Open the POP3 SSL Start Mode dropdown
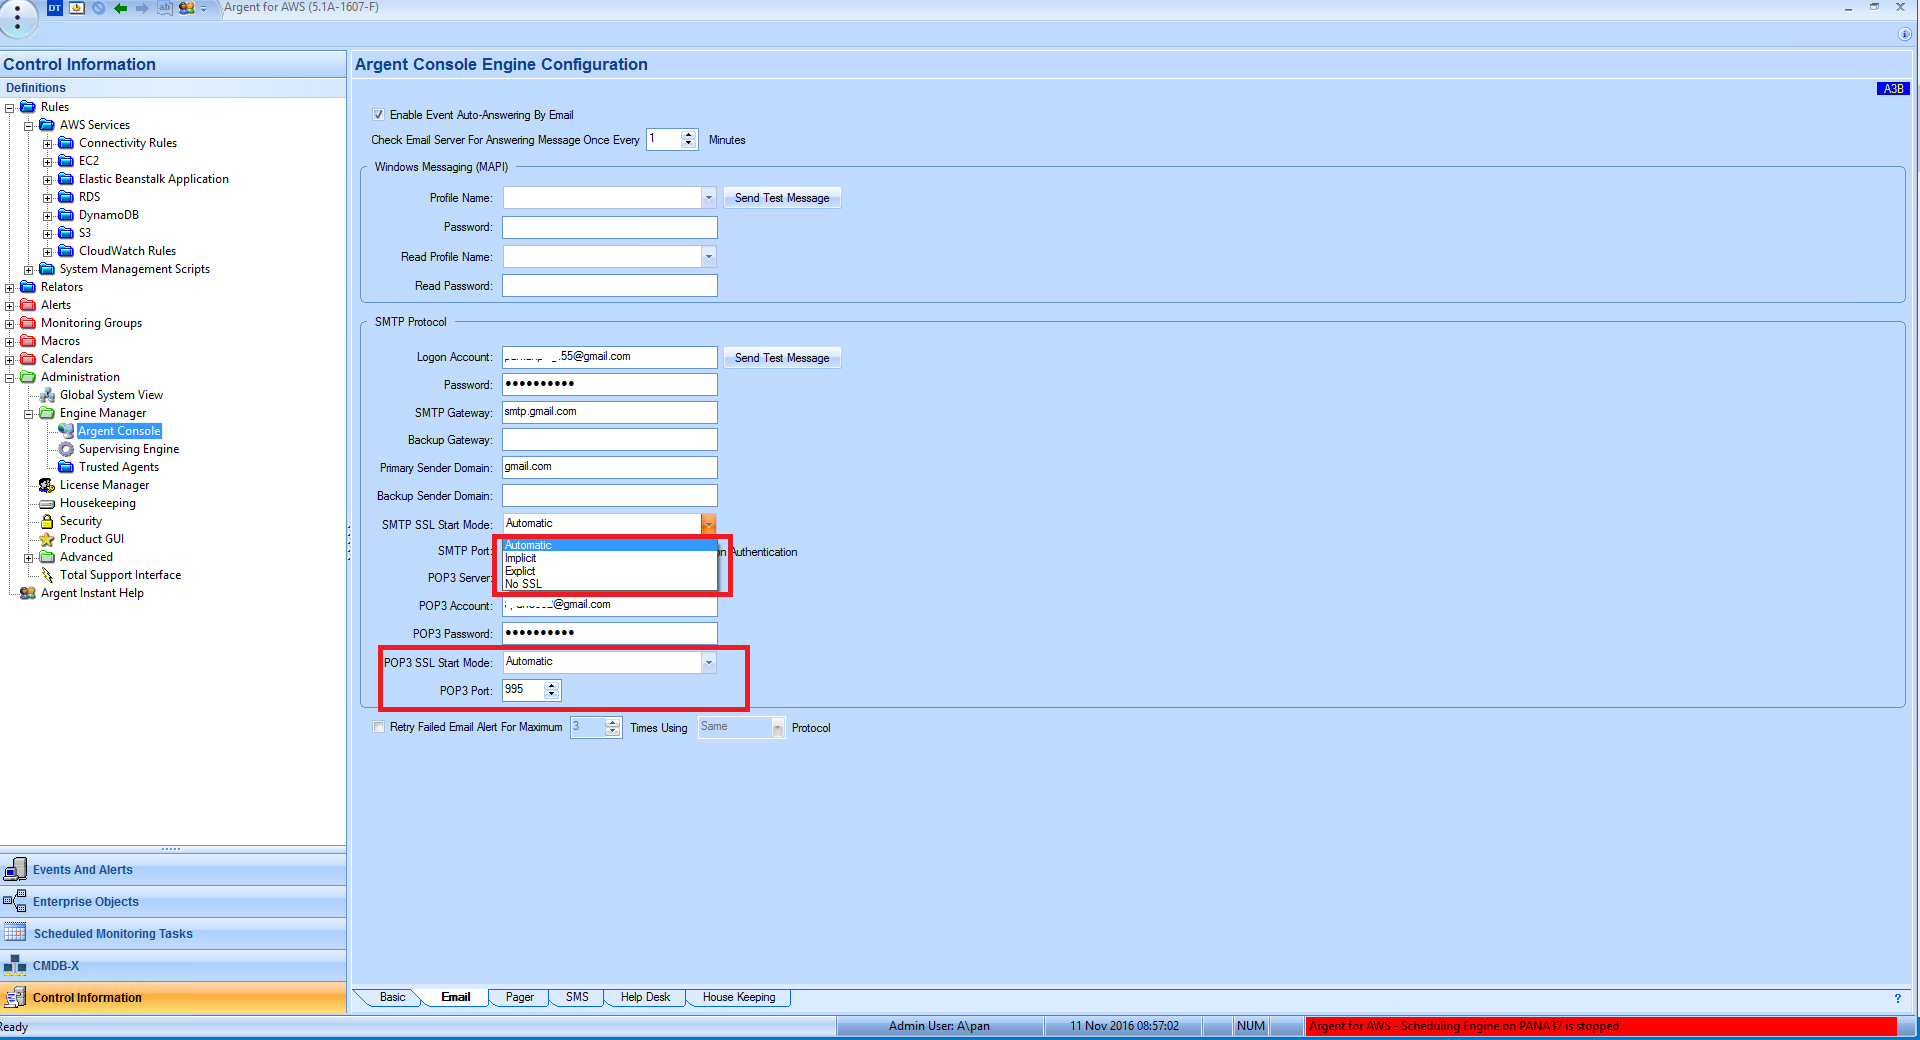The width and height of the screenshot is (1920, 1040). [708, 662]
